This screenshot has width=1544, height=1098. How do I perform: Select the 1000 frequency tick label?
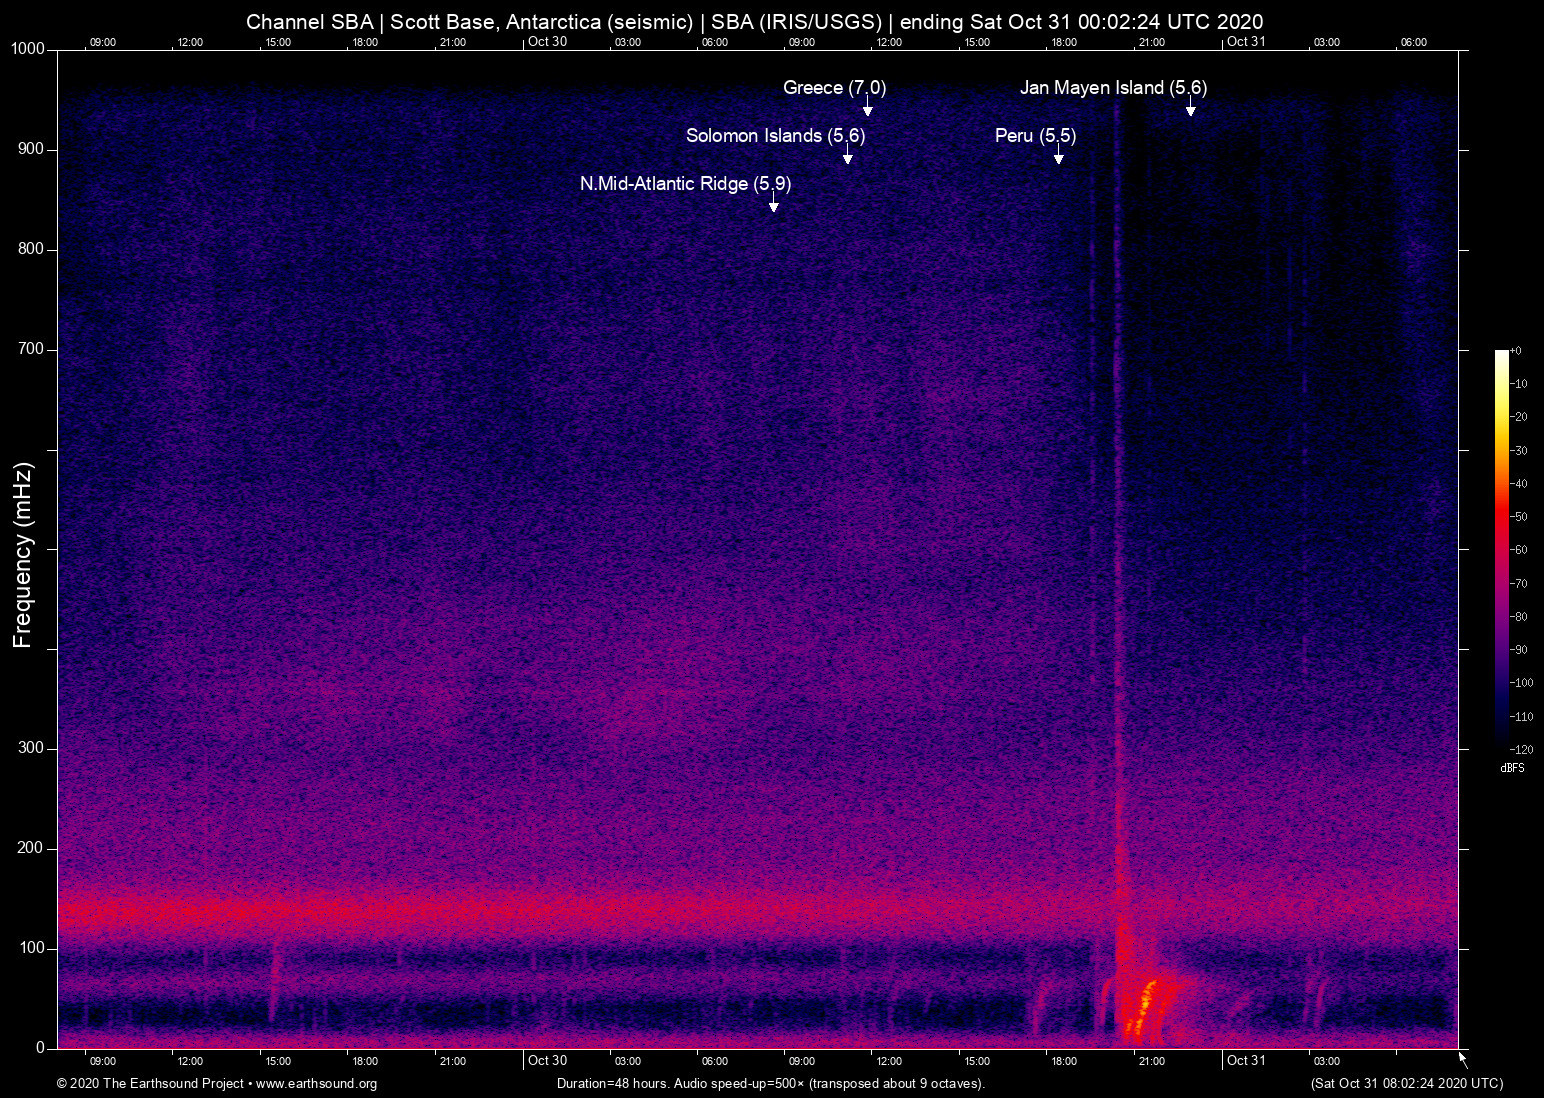click(26, 48)
